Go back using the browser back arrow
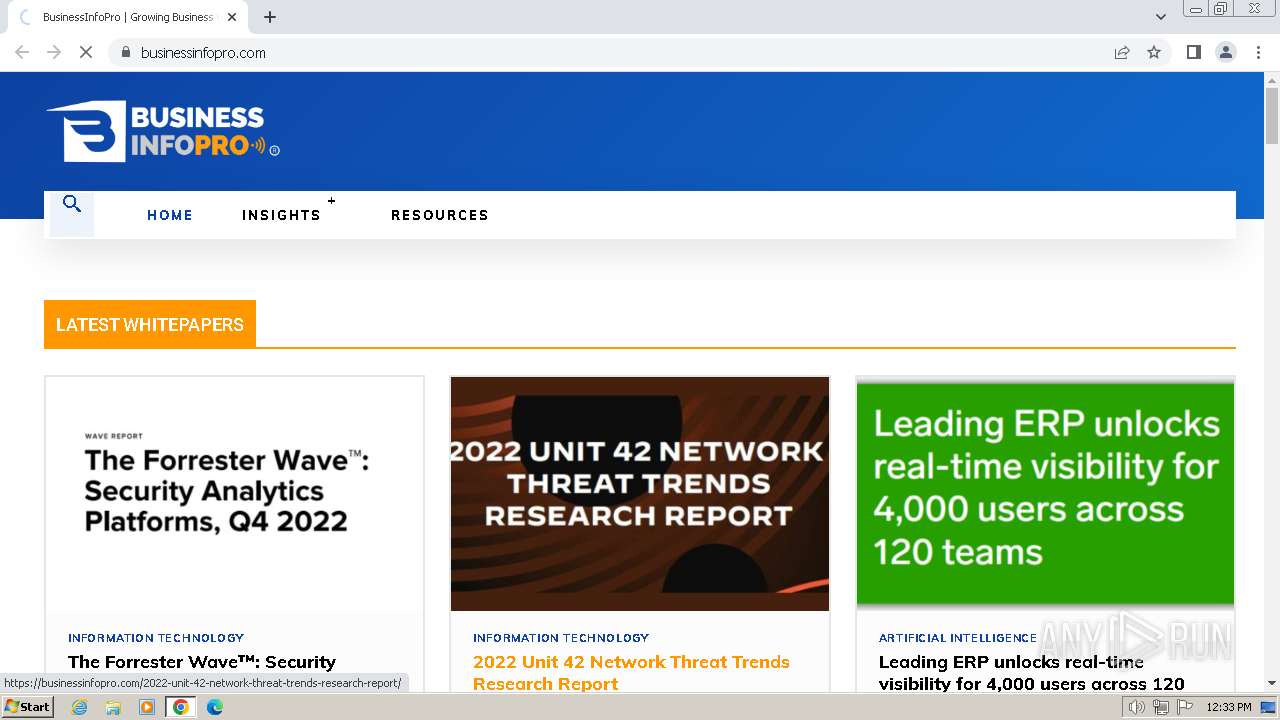This screenshot has height=720, width=1280. pyautogui.click(x=22, y=52)
